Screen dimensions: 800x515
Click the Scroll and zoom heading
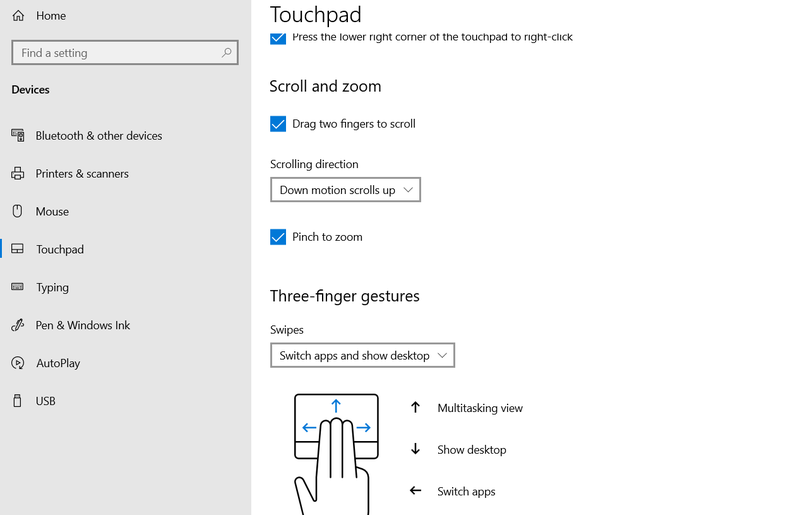point(325,86)
